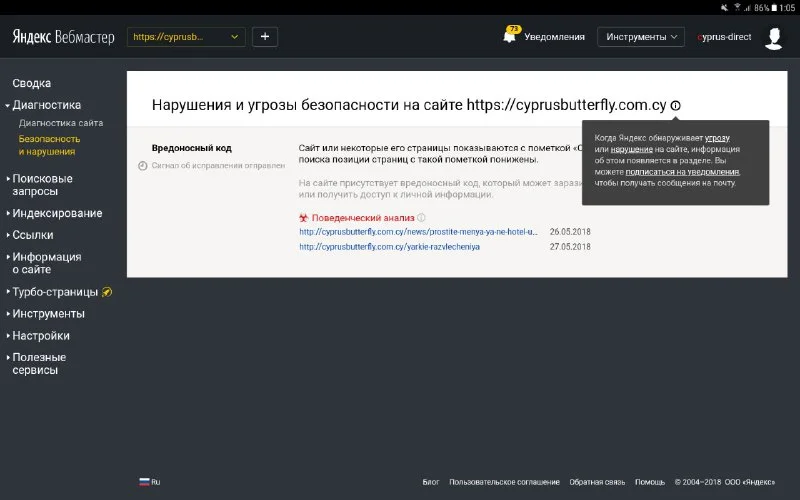
Task: Click the Яндекс Вебмастер logo
Action: [63, 37]
